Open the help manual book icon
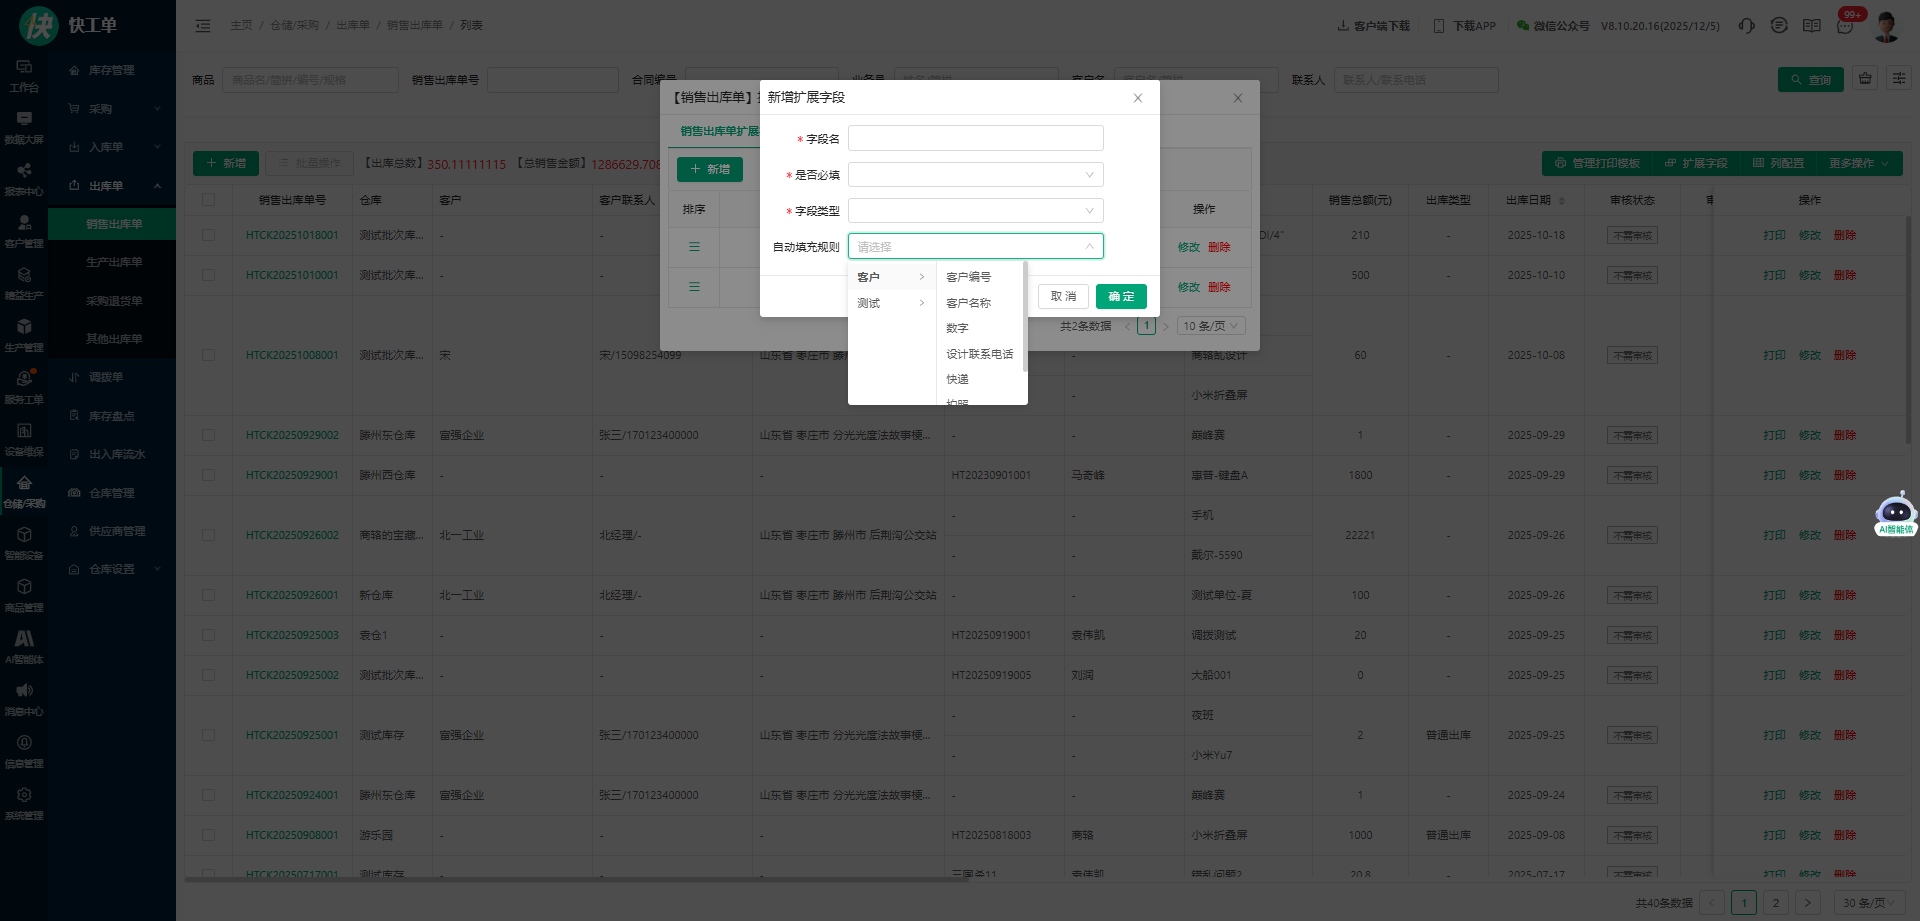 pyautogui.click(x=1811, y=26)
